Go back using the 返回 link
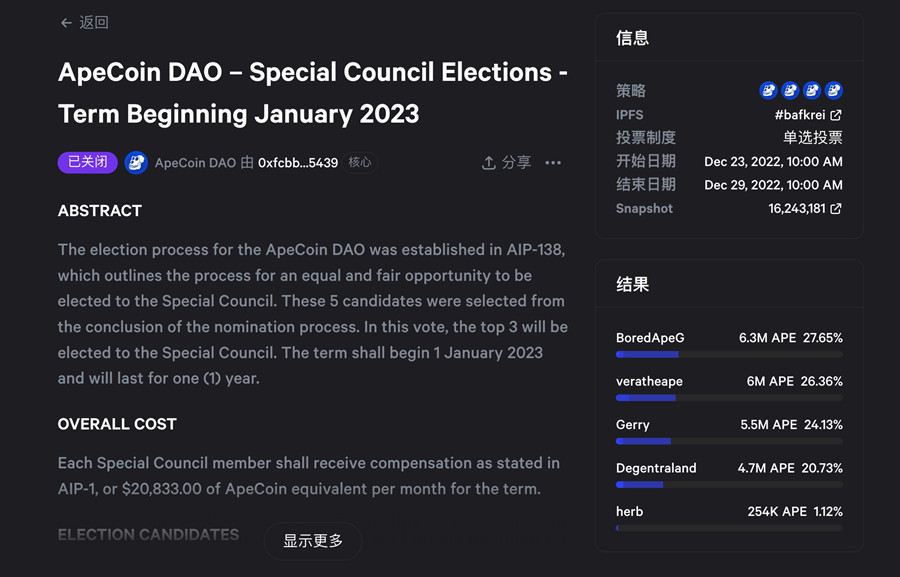Image resolution: width=900 pixels, height=577 pixels. pos(94,23)
